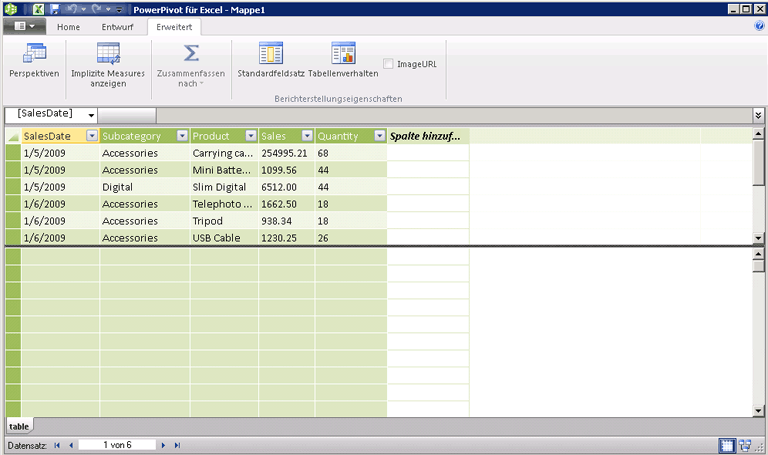
Task: Open the Subcategory column filter dropdown
Action: coord(182,136)
